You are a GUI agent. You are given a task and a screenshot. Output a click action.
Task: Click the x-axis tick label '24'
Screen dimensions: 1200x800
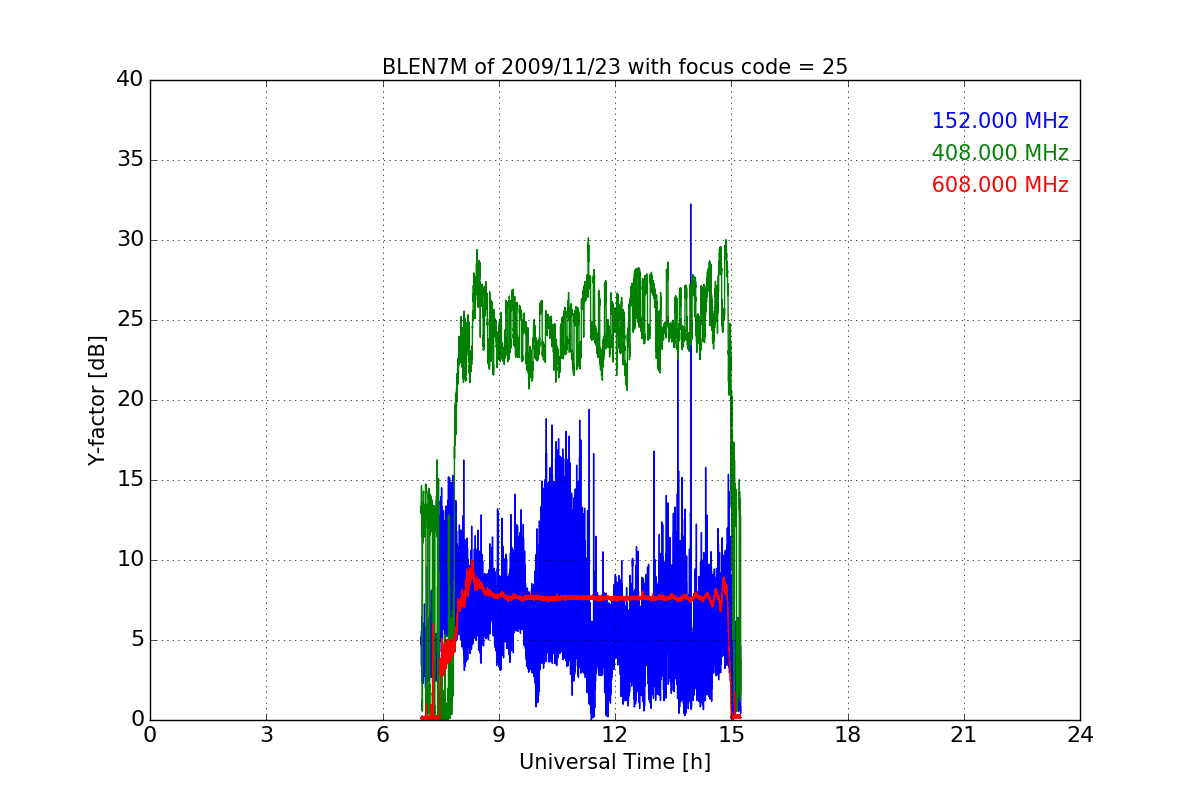(1080, 735)
